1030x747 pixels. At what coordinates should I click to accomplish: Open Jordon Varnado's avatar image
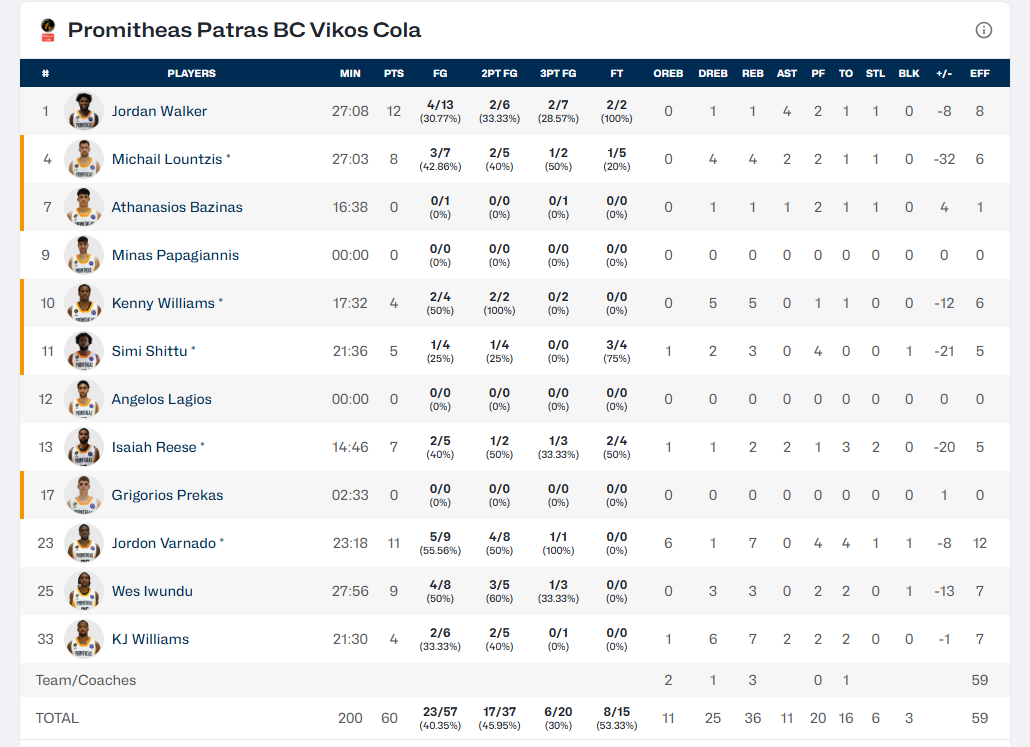(x=84, y=543)
